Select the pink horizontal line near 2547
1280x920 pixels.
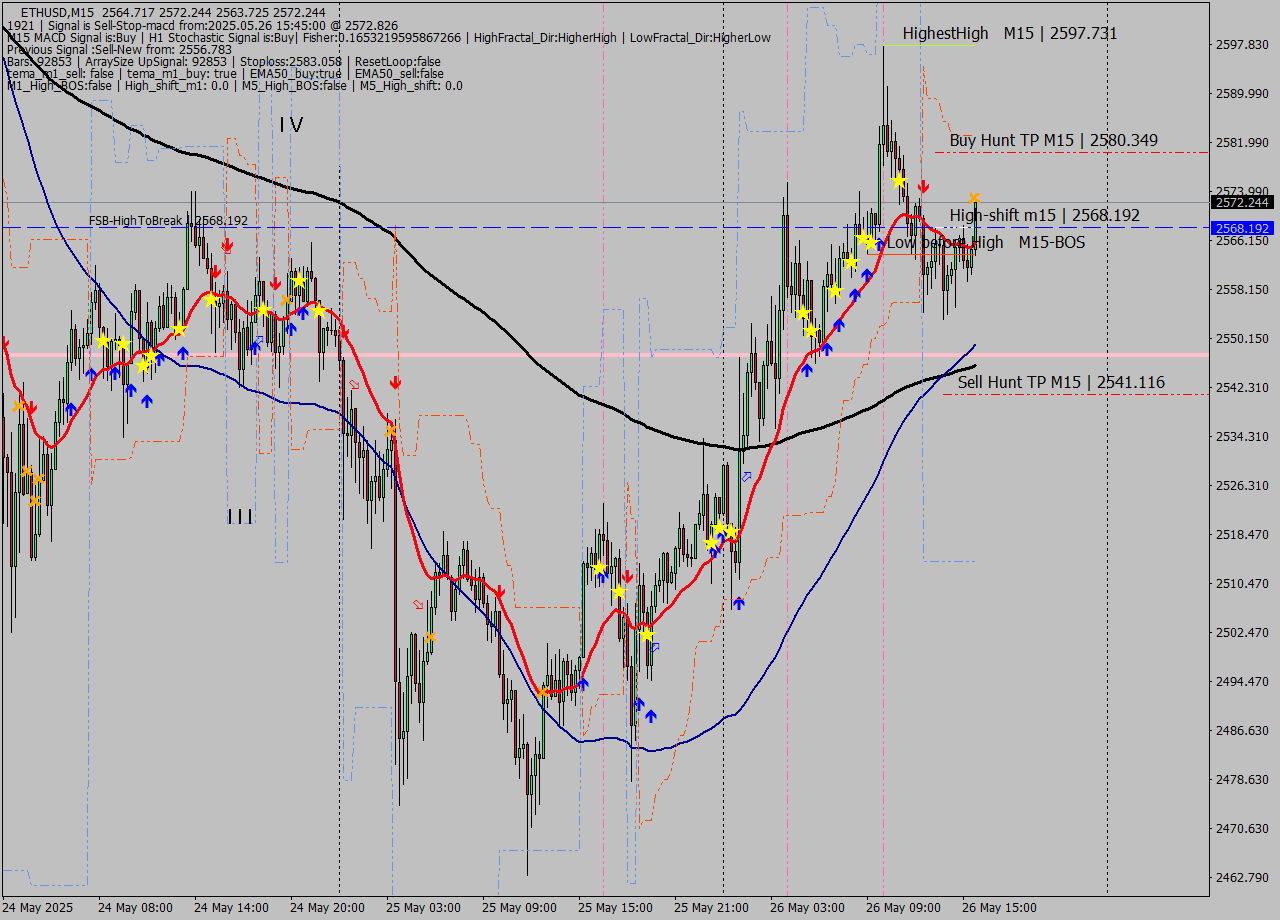[600, 355]
